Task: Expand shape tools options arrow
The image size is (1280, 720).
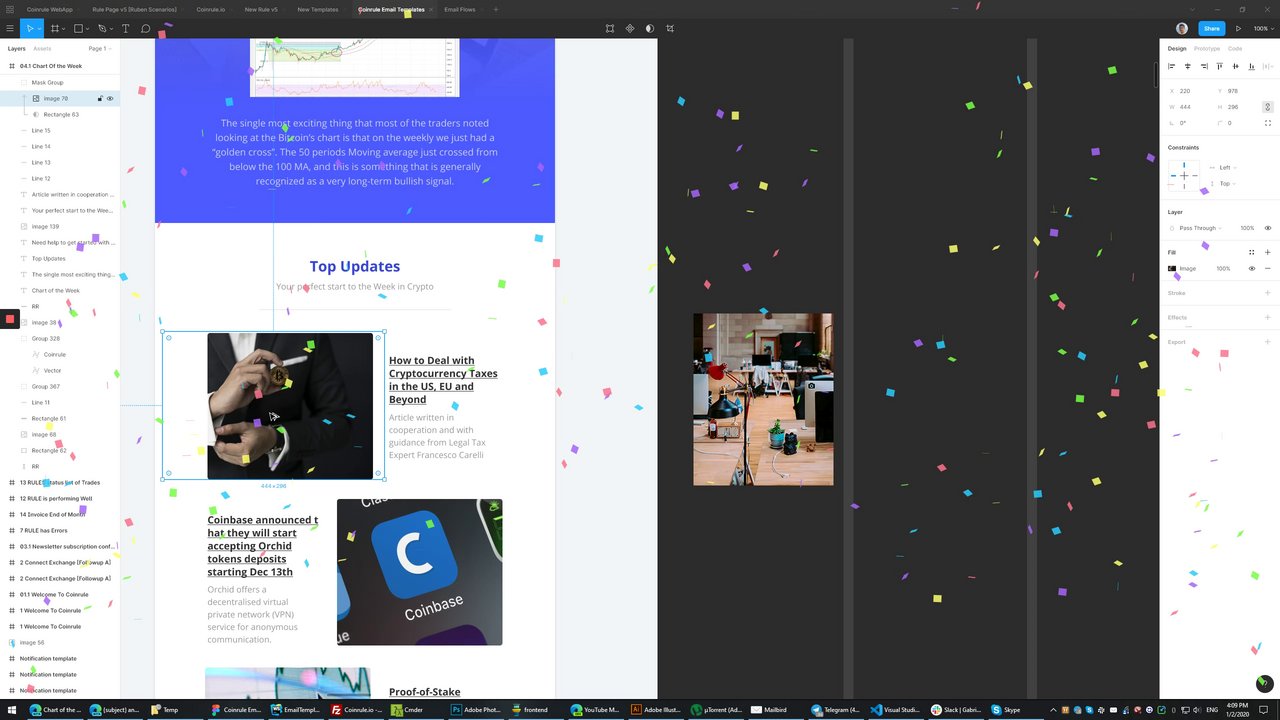Action: coord(88,28)
